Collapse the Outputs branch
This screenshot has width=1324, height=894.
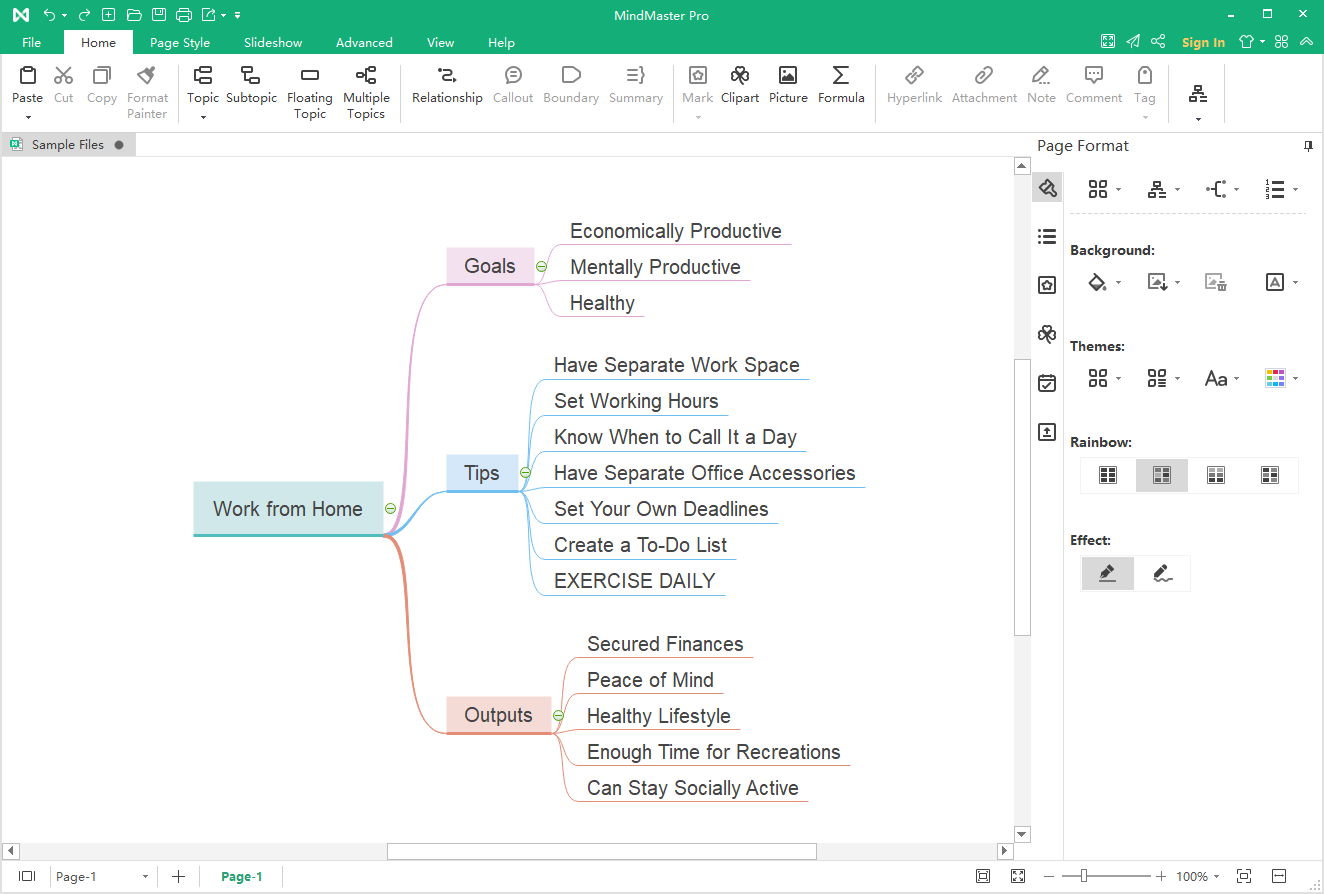[558, 716]
